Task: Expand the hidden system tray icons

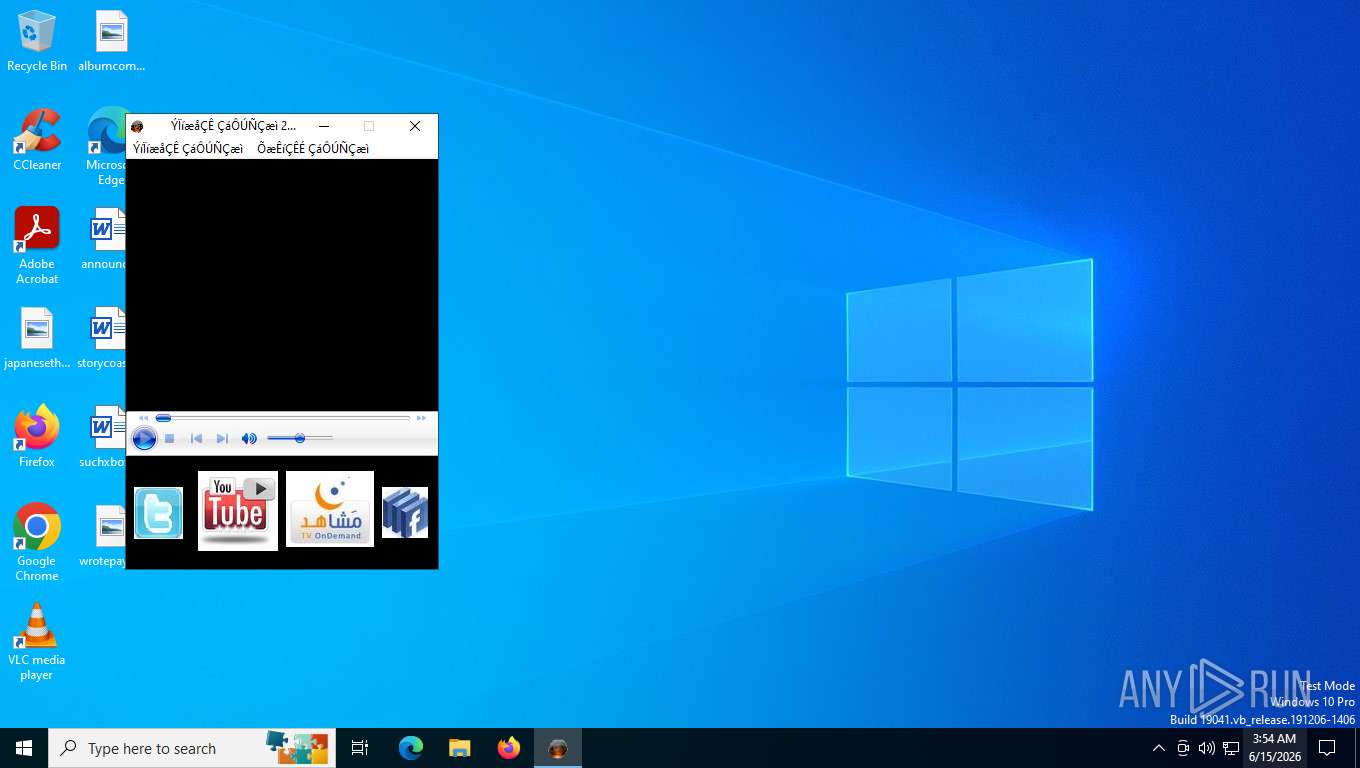Action: pos(1159,748)
